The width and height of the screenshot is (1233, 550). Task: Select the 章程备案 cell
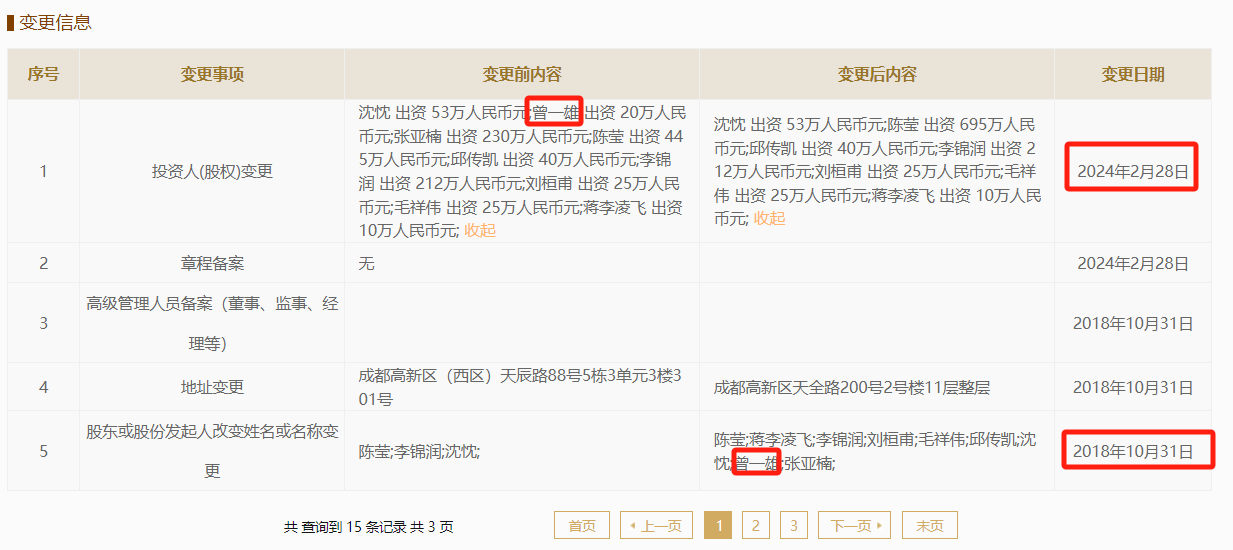tap(212, 264)
